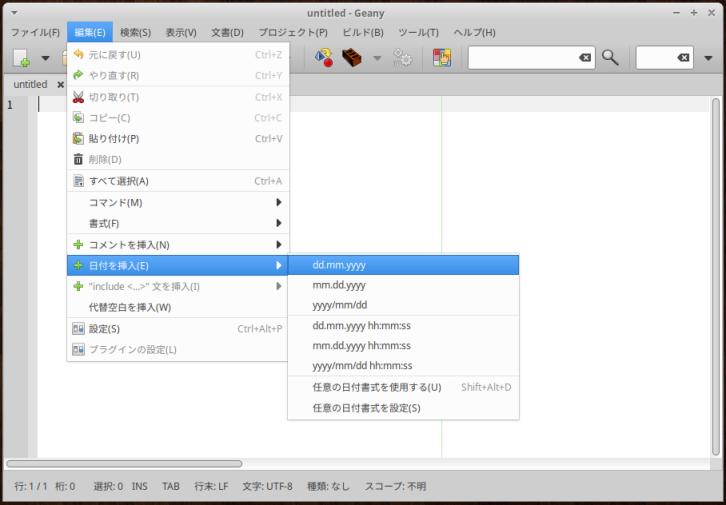Click the 種類: なし status text
The height and width of the screenshot is (505, 726).
pos(328,486)
